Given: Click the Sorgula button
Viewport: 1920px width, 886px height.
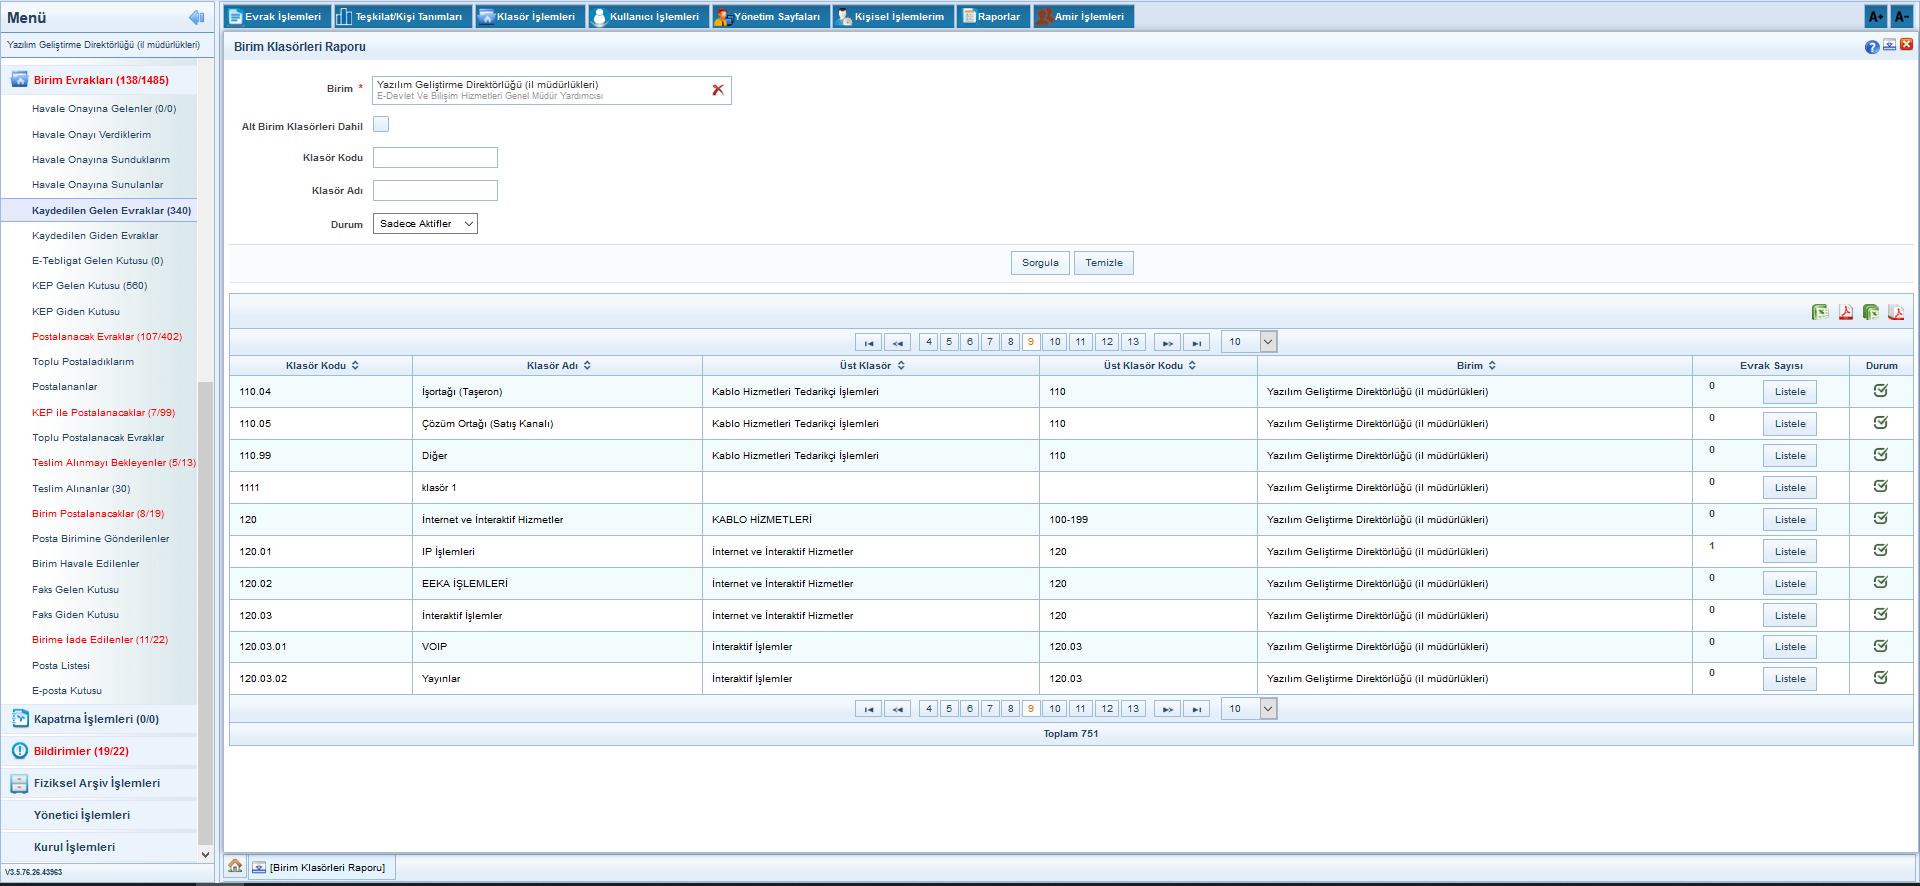Looking at the screenshot, I should (x=1040, y=263).
